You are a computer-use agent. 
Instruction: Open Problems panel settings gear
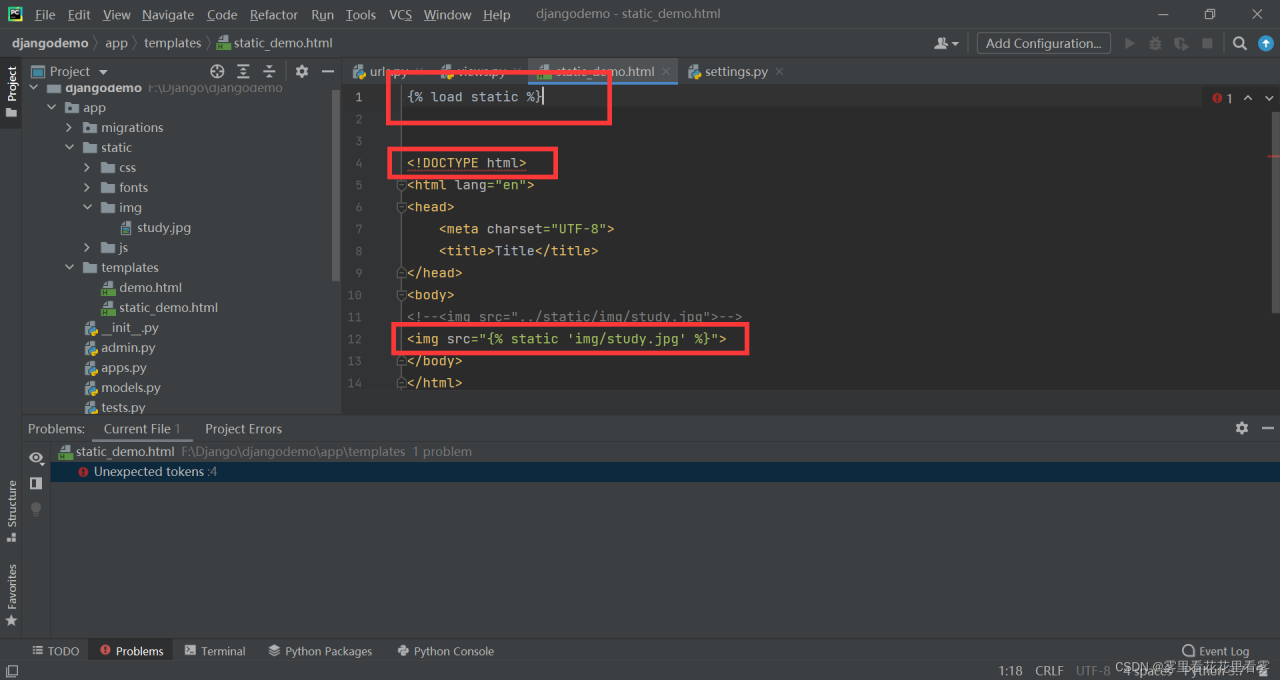[x=1241, y=428]
